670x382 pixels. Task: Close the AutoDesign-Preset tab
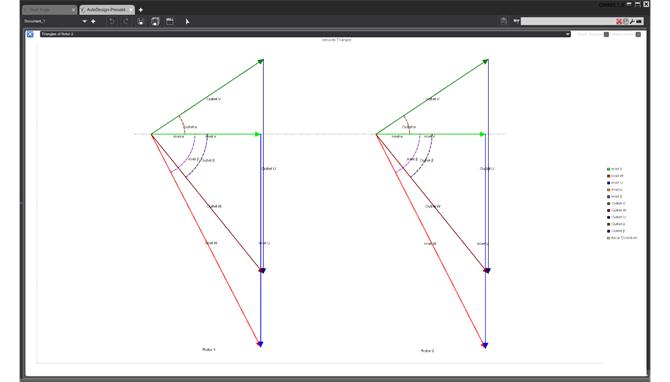tap(131, 9)
